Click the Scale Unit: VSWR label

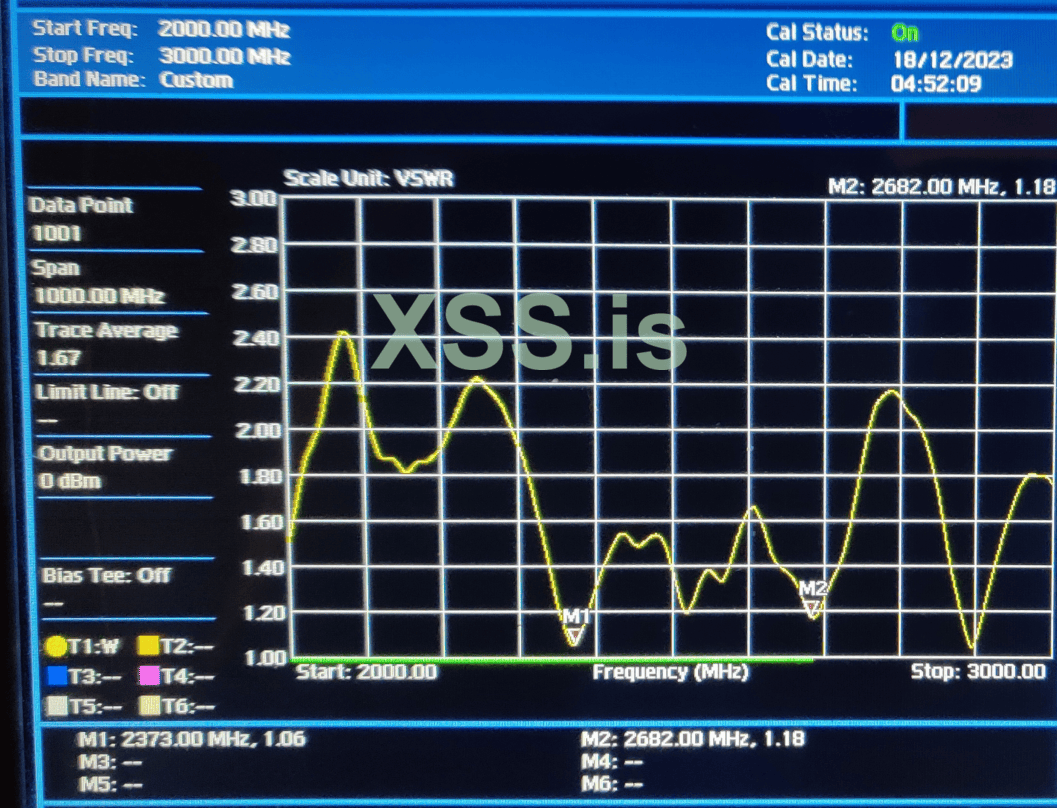368,179
